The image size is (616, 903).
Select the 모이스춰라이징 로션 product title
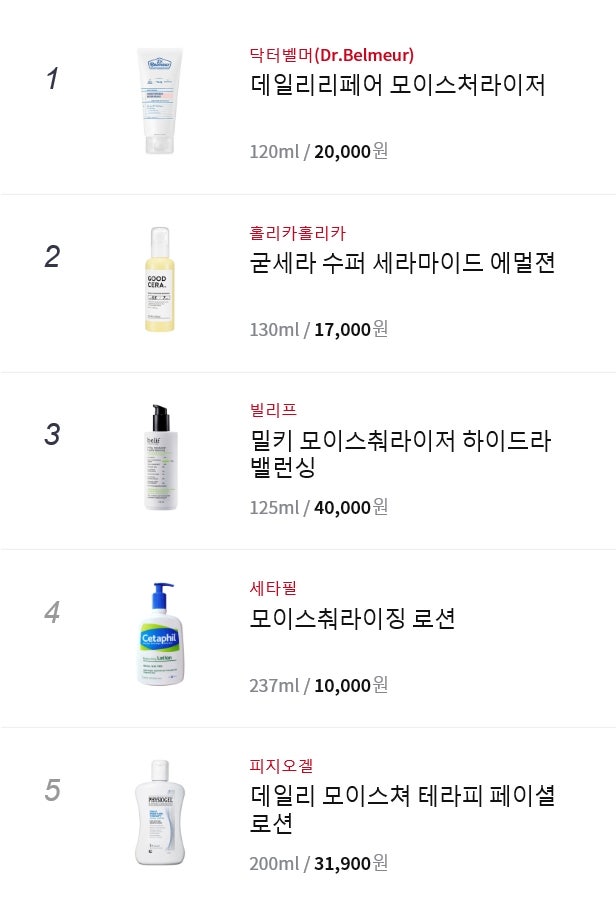352,619
